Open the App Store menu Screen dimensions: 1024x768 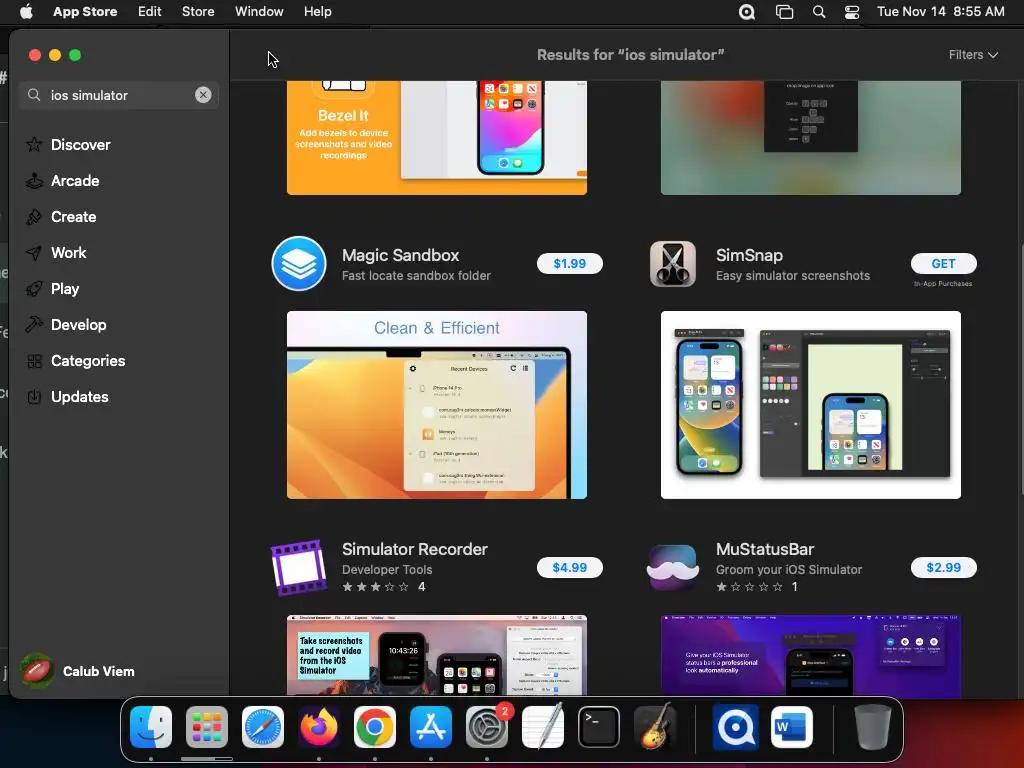[x=85, y=11]
